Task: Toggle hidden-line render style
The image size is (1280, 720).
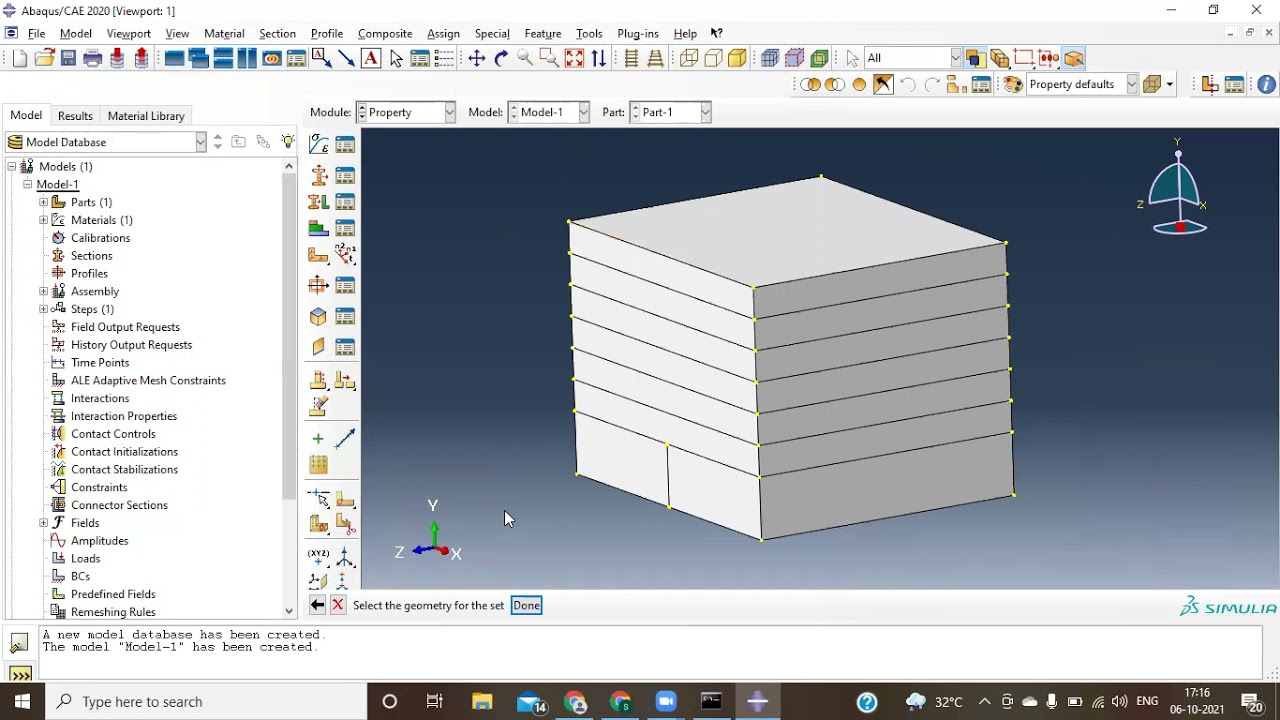Action: pyautogui.click(x=713, y=59)
